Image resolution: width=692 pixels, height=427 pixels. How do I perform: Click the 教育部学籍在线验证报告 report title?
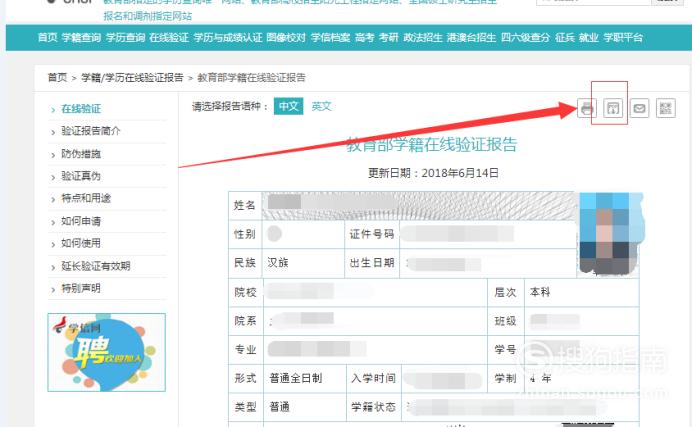click(x=431, y=145)
